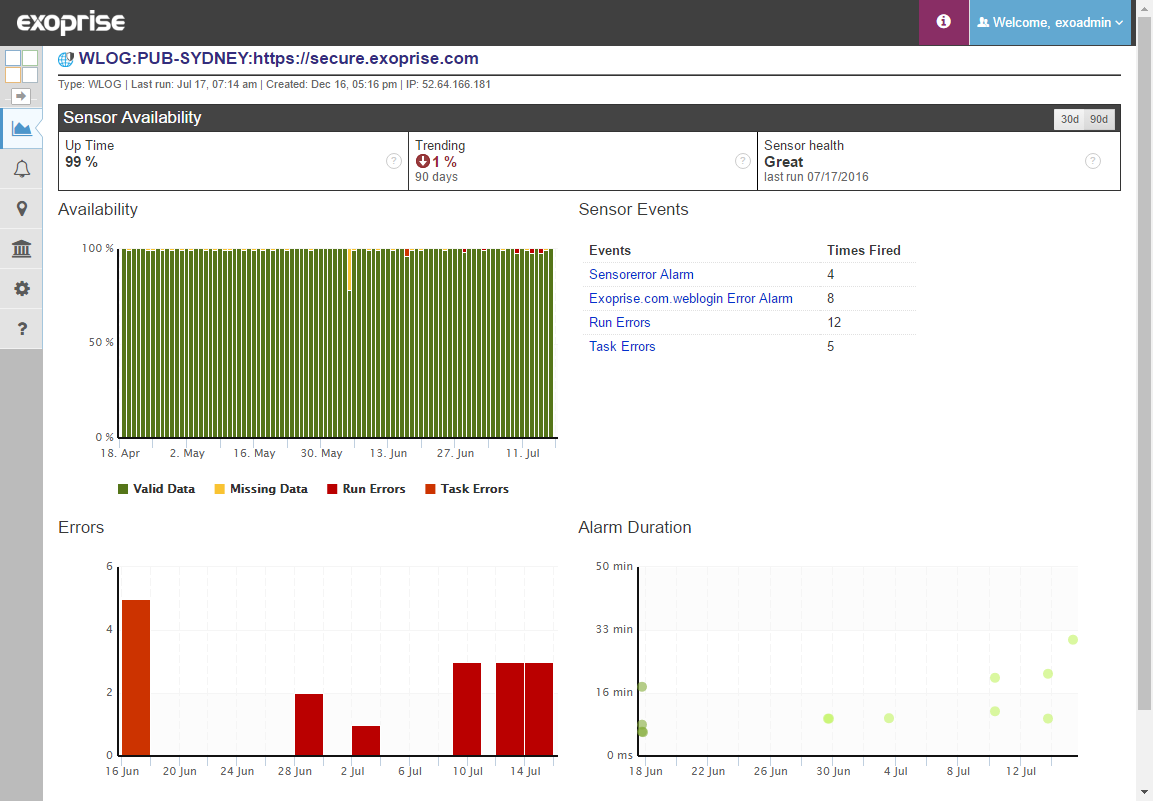The width and height of the screenshot is (1153, 801).
Task: Click the yellow missing data bar in Availability
Action: pos(350,271)
